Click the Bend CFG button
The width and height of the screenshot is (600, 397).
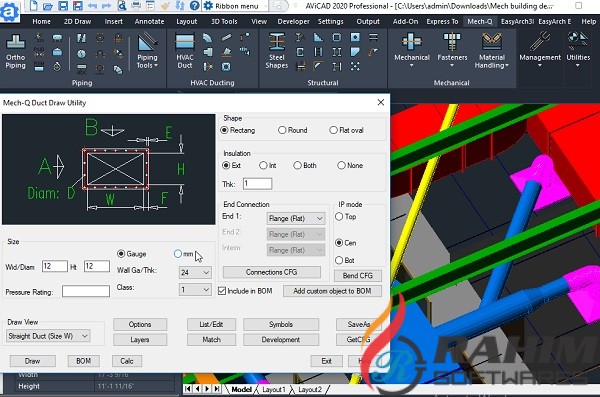point(358,276)
